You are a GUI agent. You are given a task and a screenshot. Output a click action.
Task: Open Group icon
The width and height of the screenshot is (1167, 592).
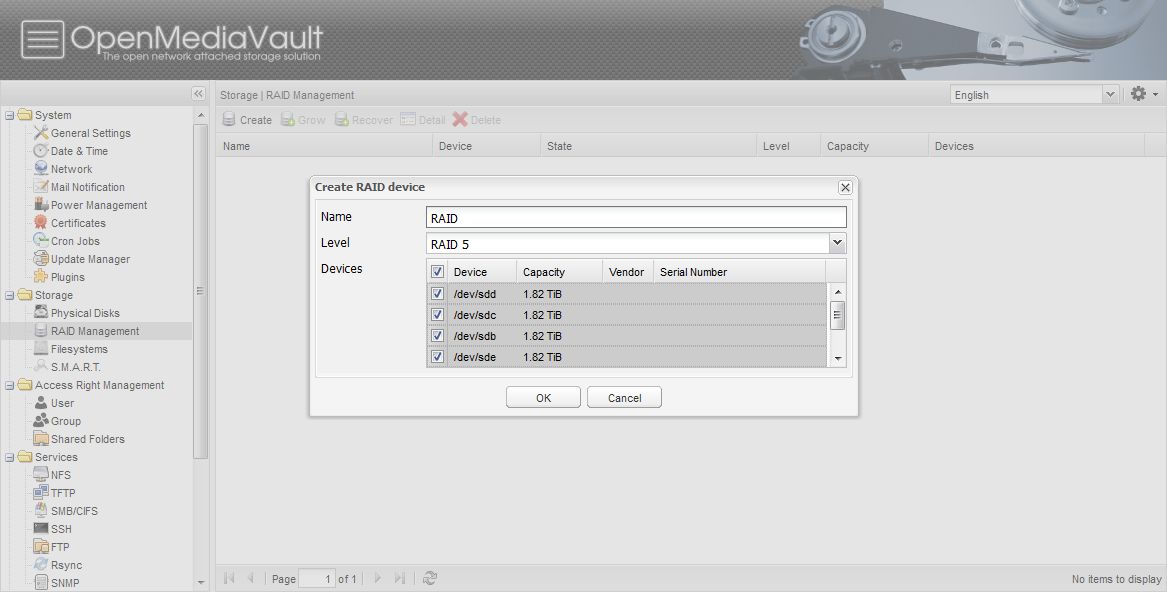coord(41,421)
